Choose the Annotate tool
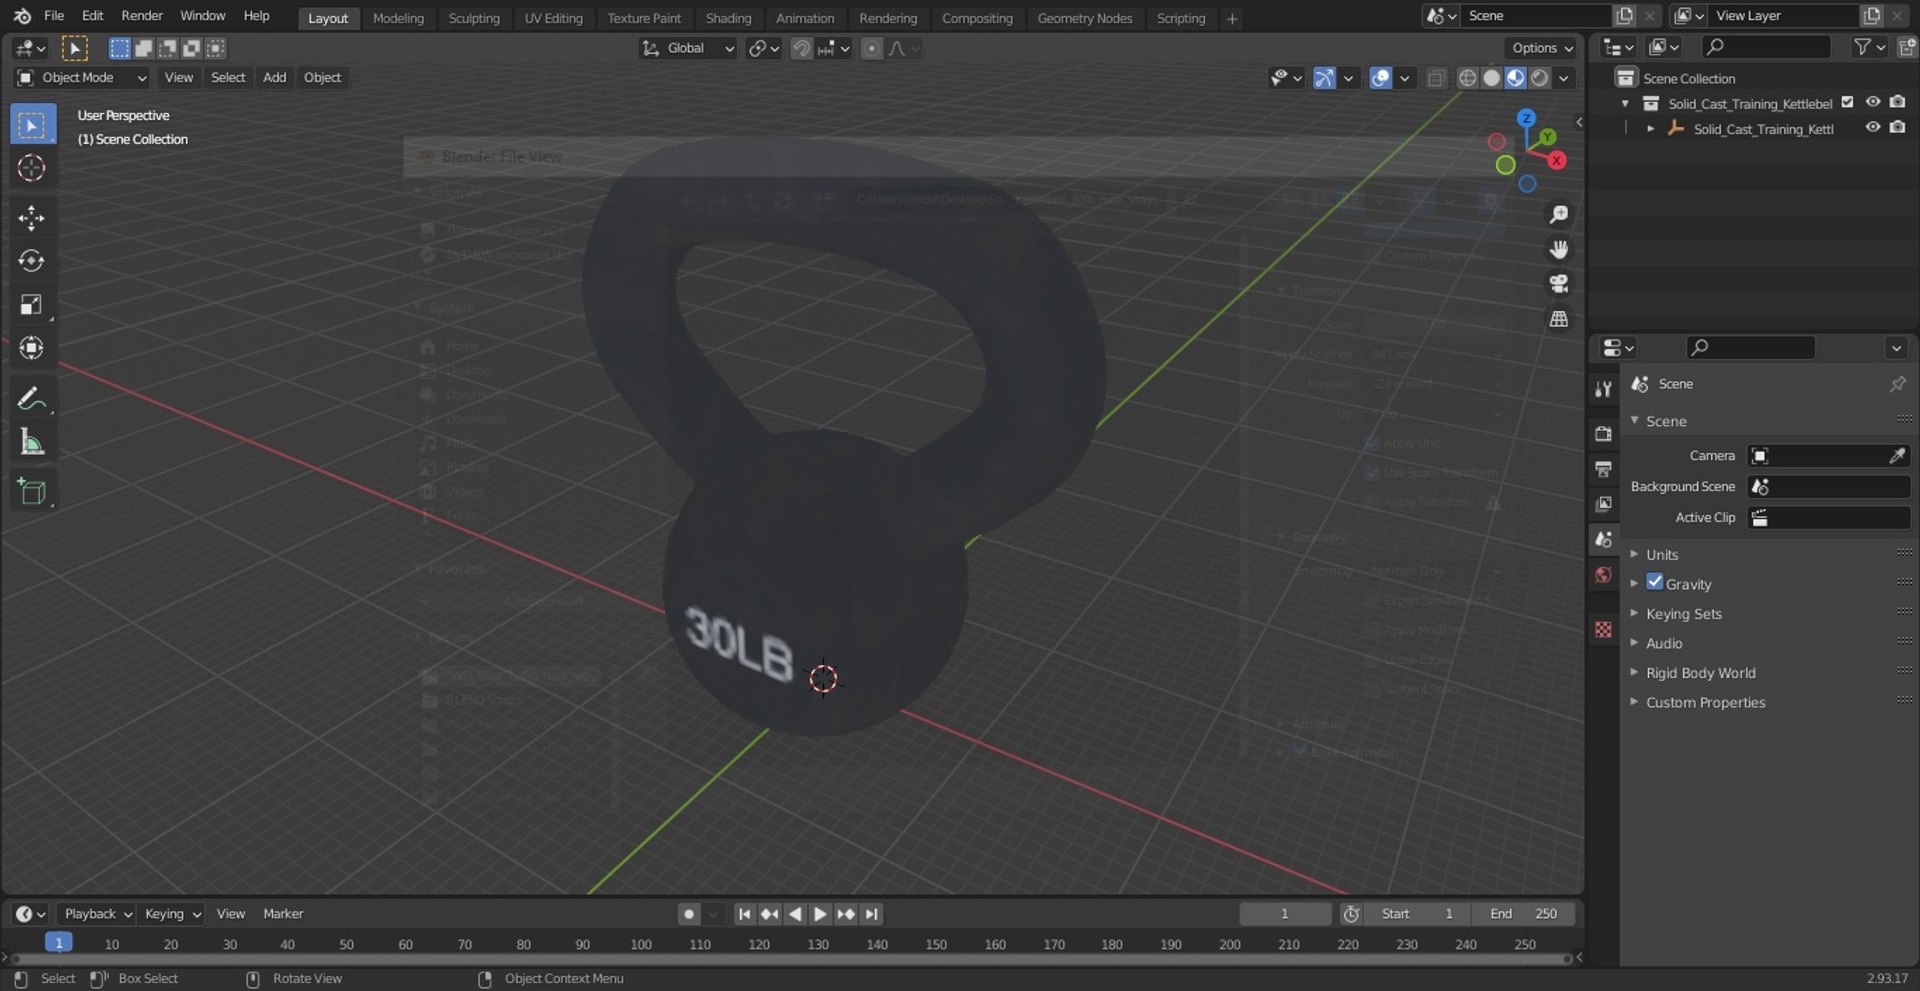Viewport: 1920px width, 991px height. coord(32,399)
